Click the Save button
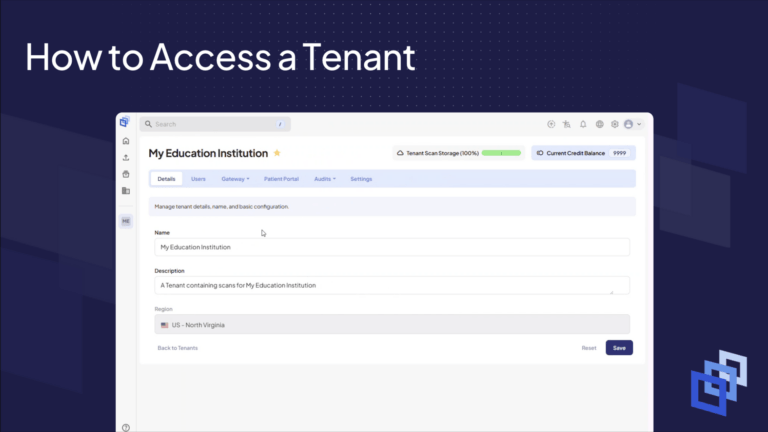The width and height of the screenshot is (768, 432). (619, 348)
